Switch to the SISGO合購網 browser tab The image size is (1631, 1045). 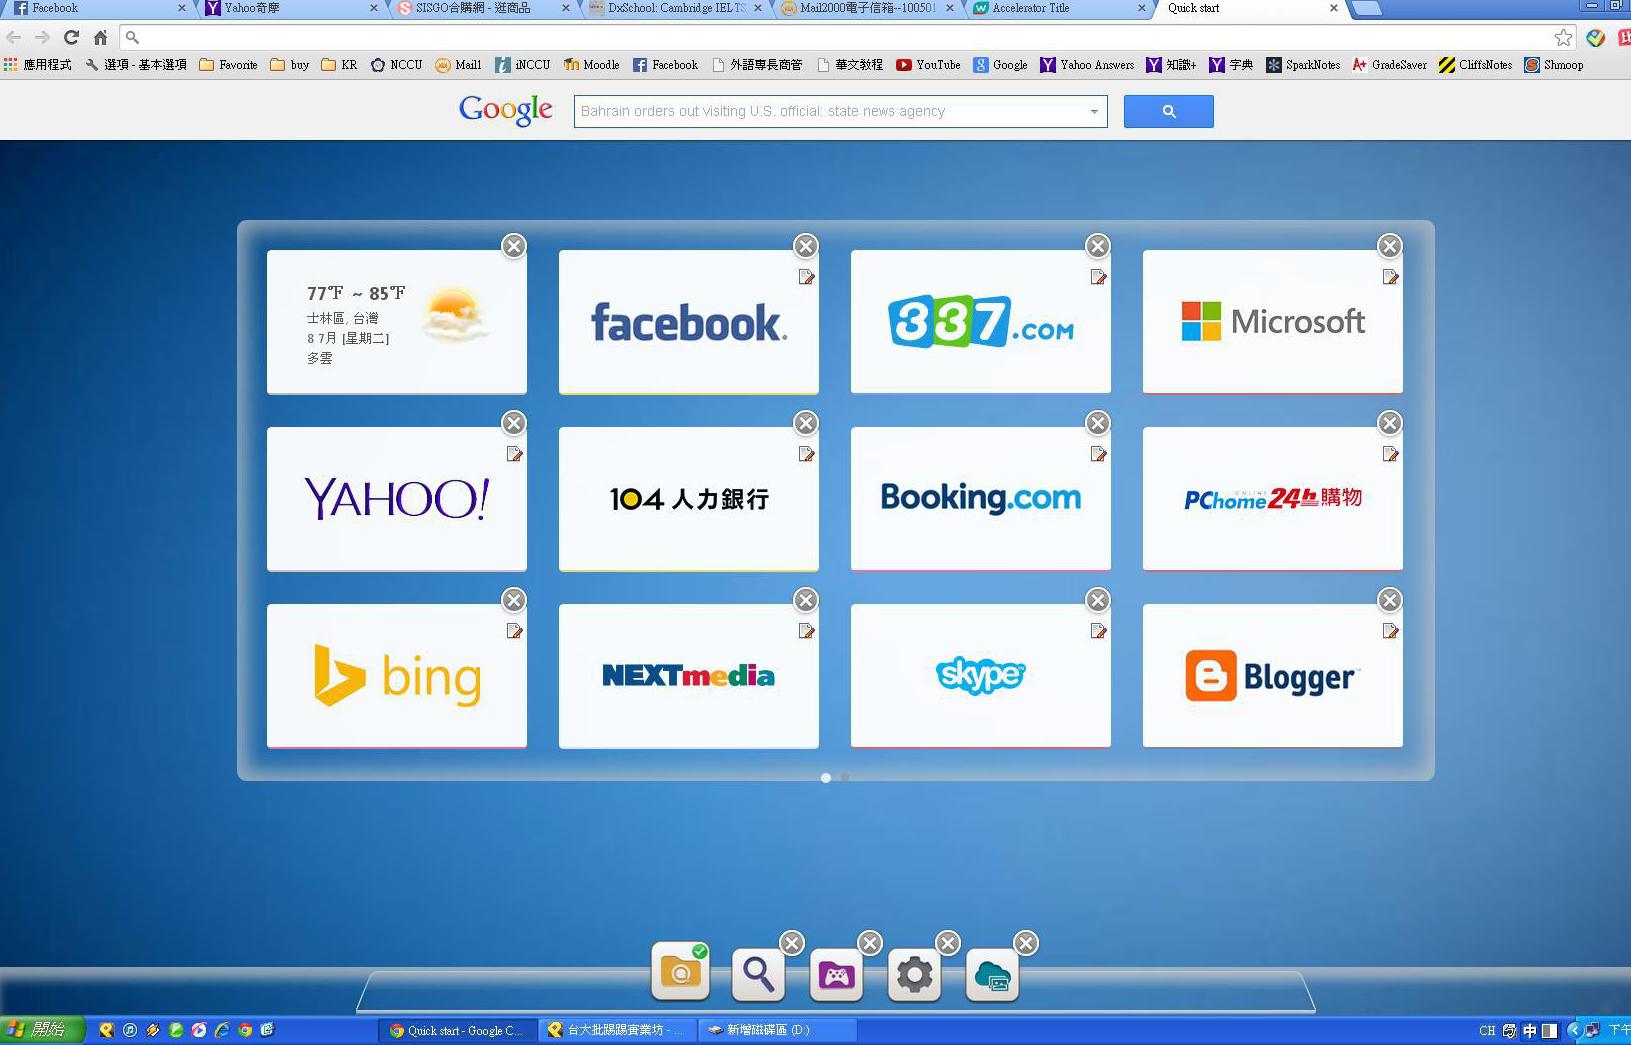482,8
